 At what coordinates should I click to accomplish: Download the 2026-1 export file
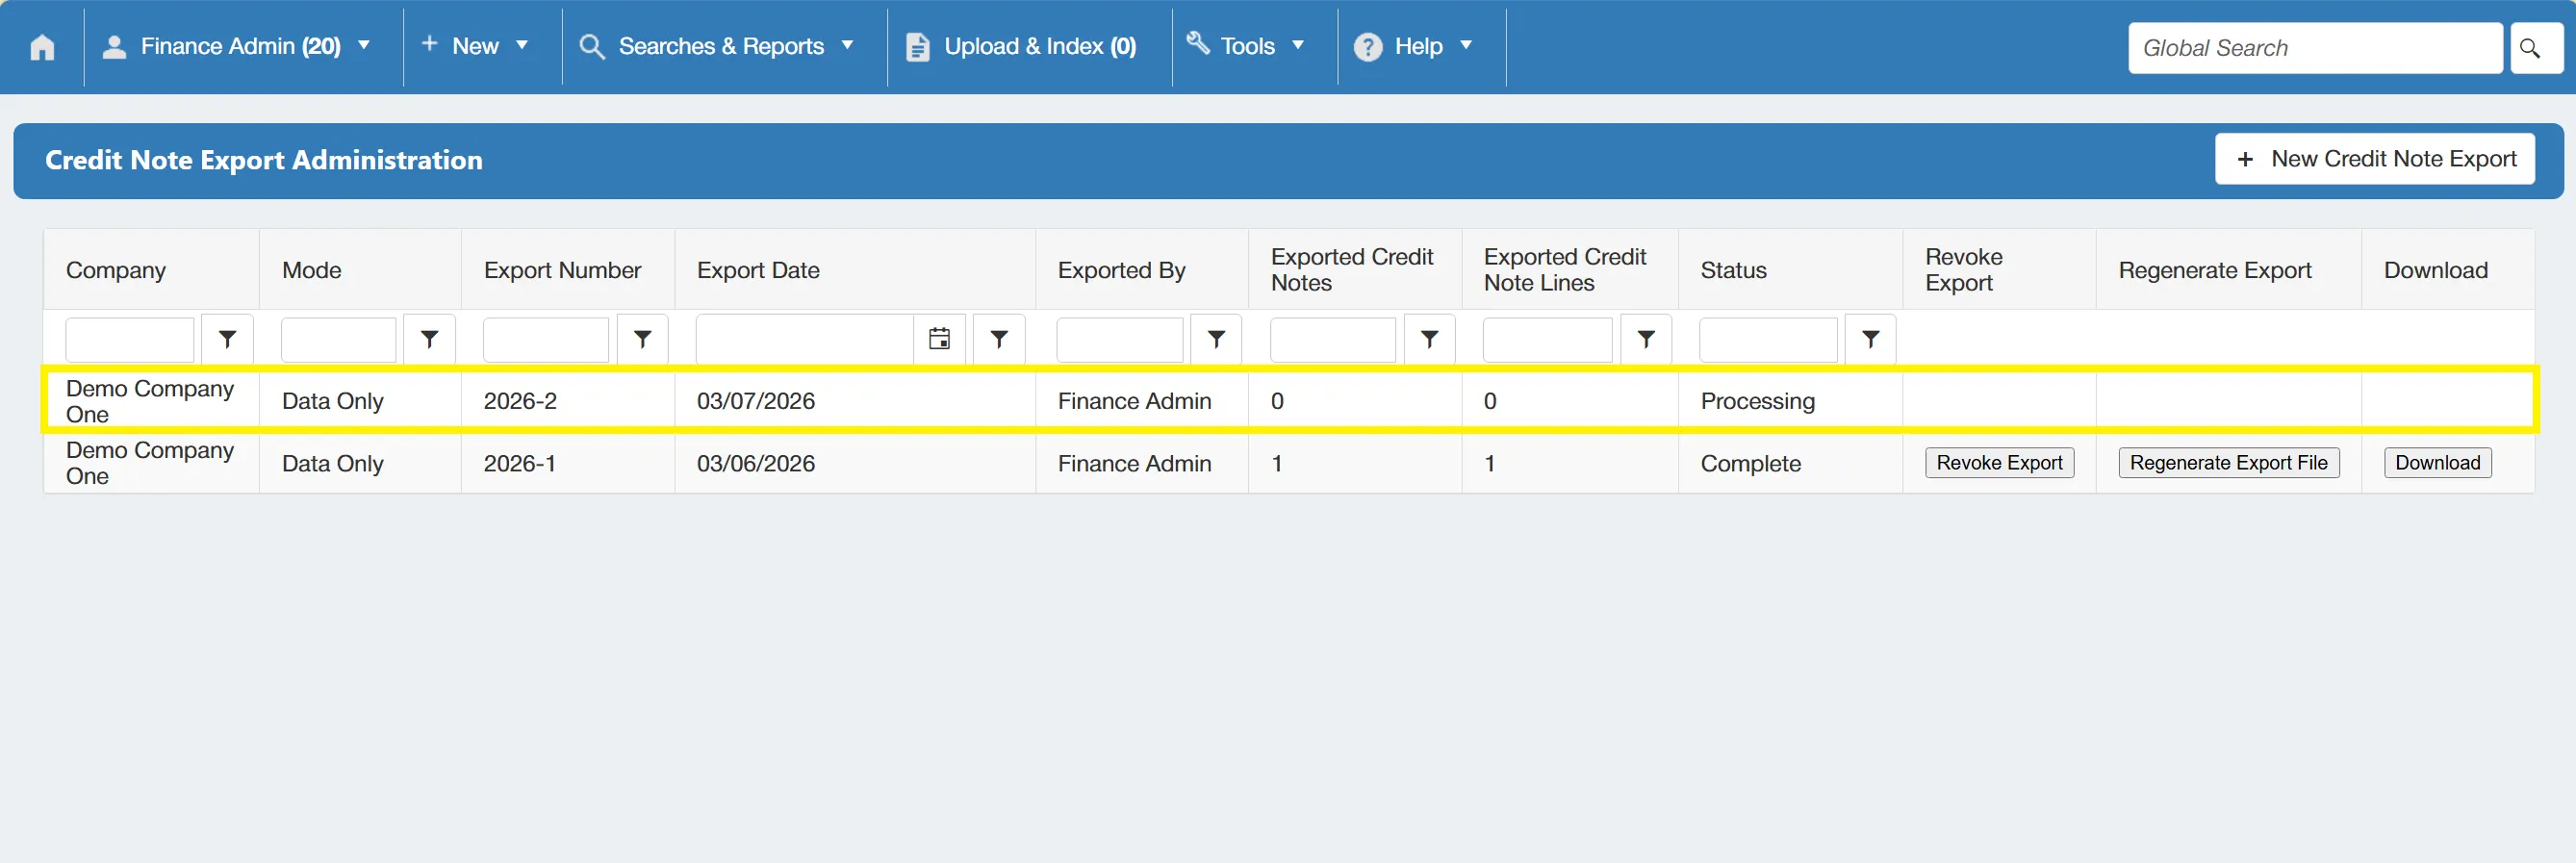pos(2437,463)
